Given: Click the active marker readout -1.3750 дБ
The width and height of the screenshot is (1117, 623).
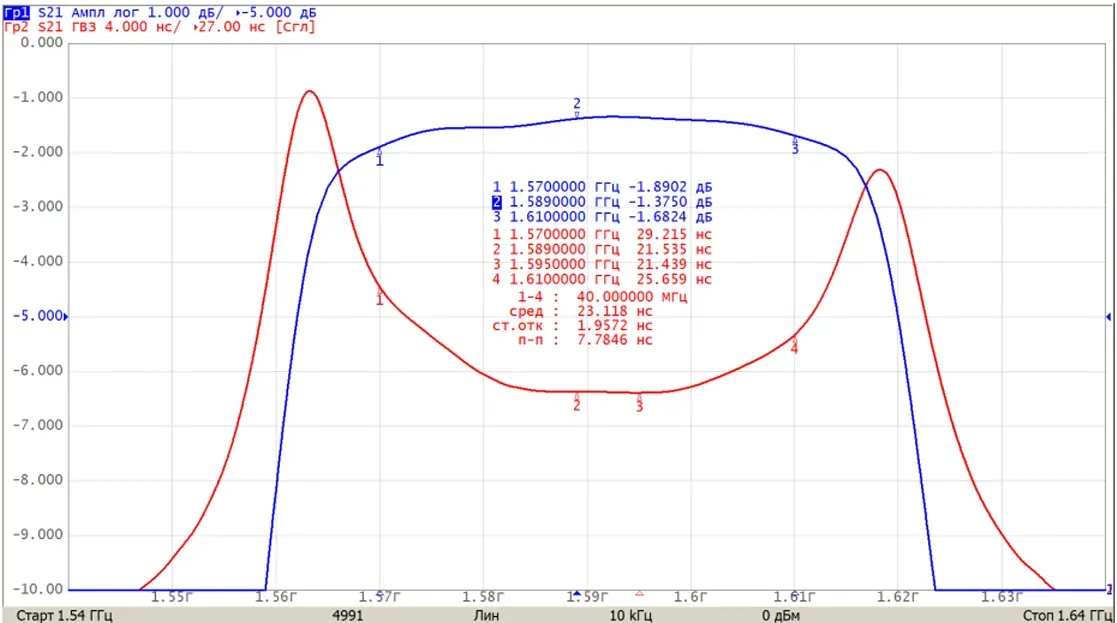Looking at the screenshot, I should click(602, 201).
